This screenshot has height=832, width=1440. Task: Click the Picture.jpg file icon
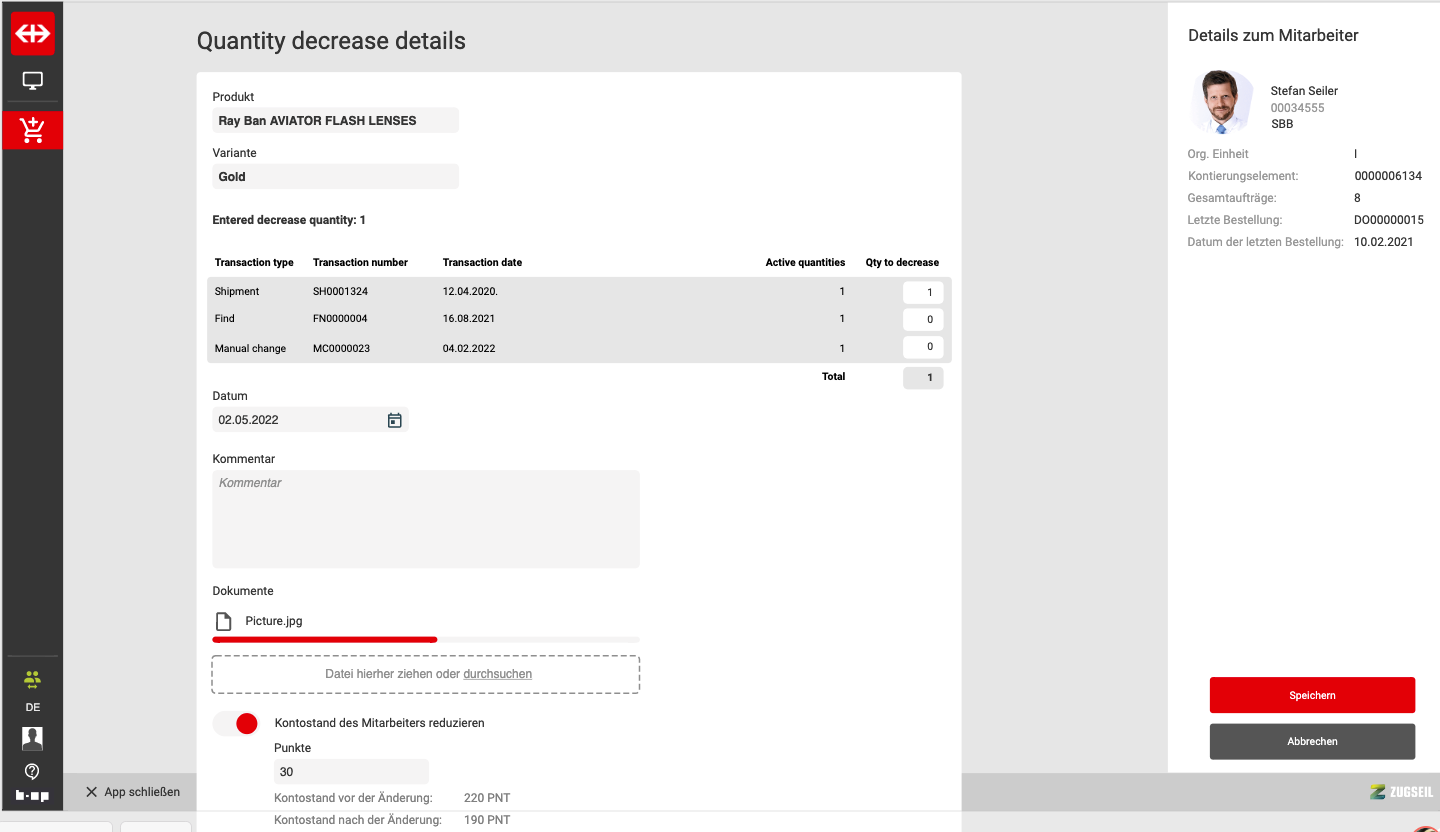pos(224,621)
